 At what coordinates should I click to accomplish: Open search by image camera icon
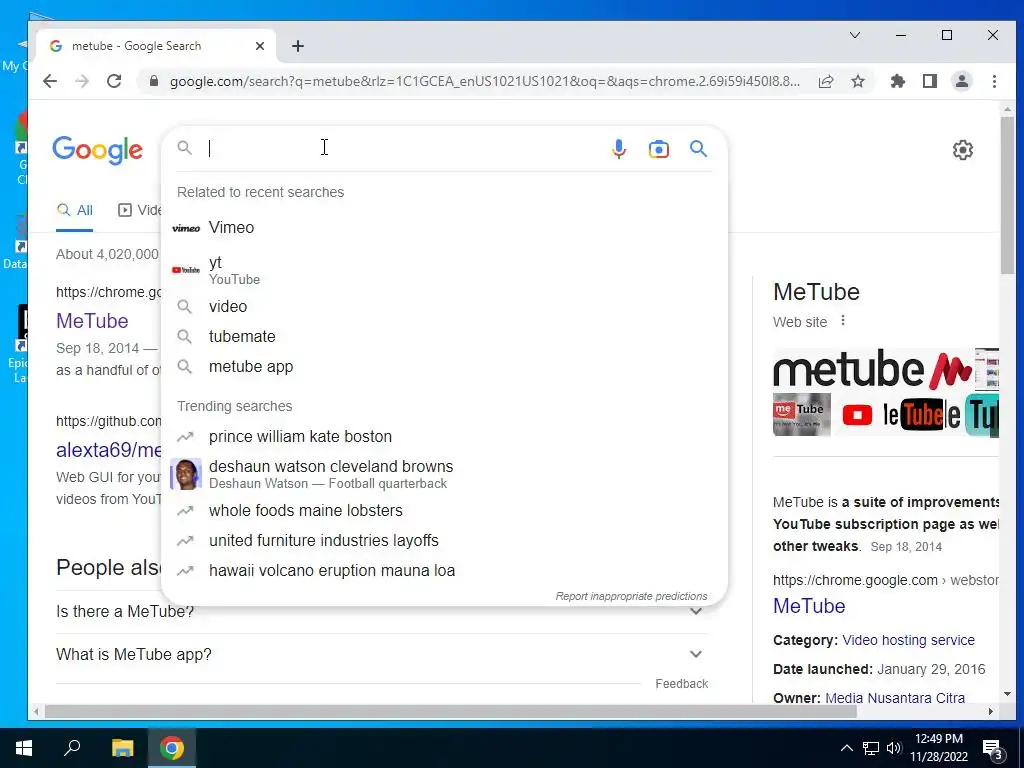[658, 149]
